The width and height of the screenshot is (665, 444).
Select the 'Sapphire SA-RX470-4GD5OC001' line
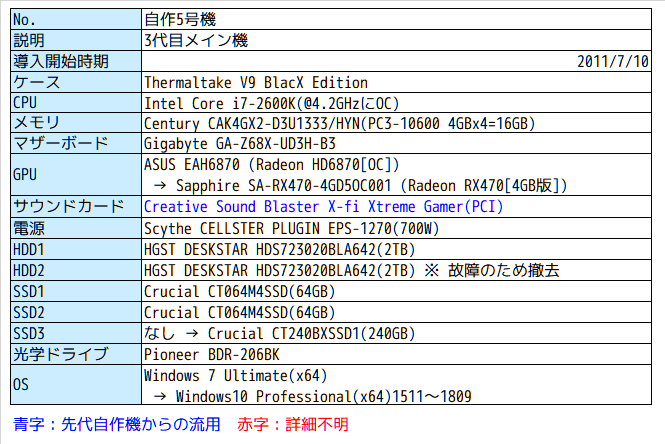pyautogui.click(x=360, y=185)
